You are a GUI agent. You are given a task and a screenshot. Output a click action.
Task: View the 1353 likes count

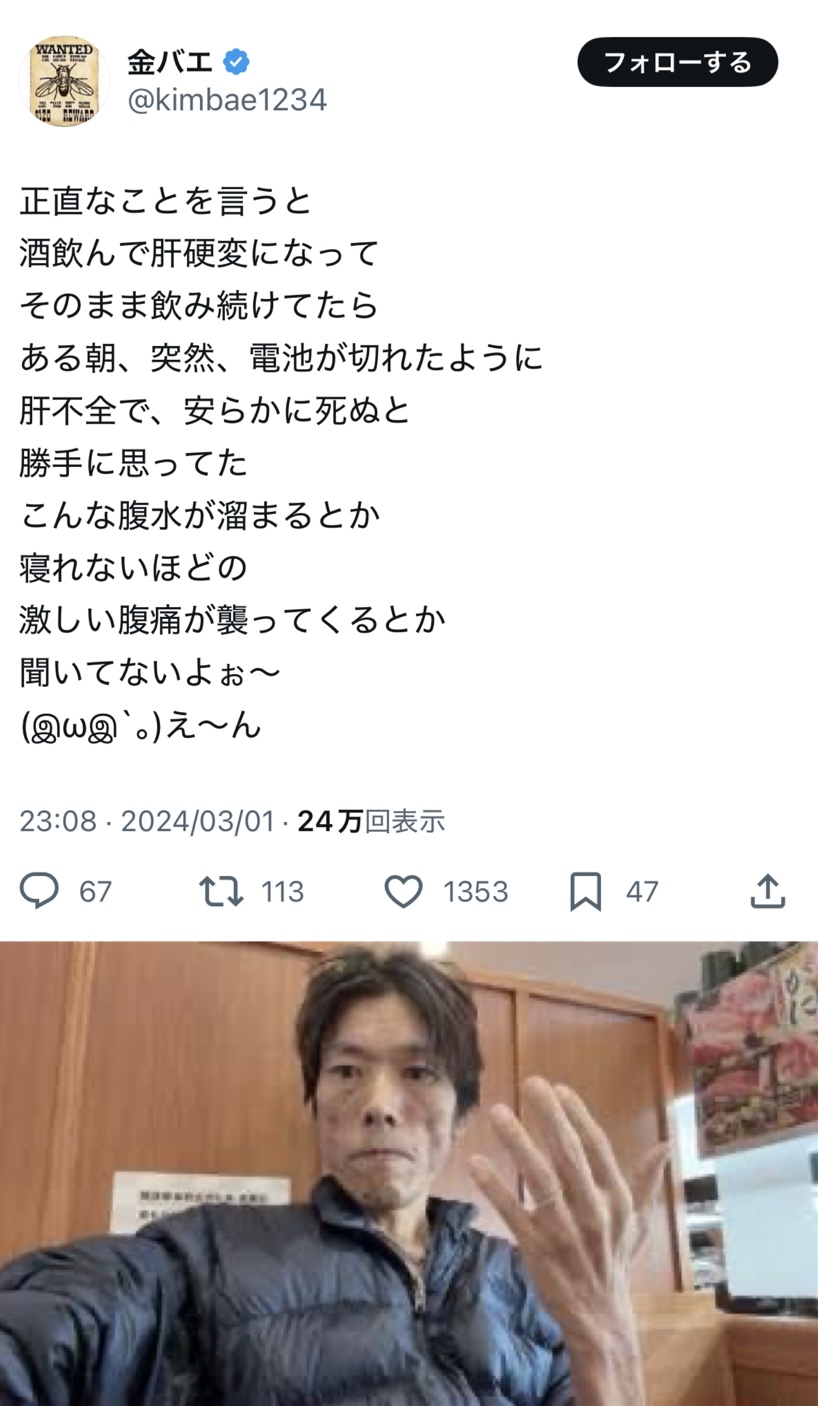tap(476, 891)
